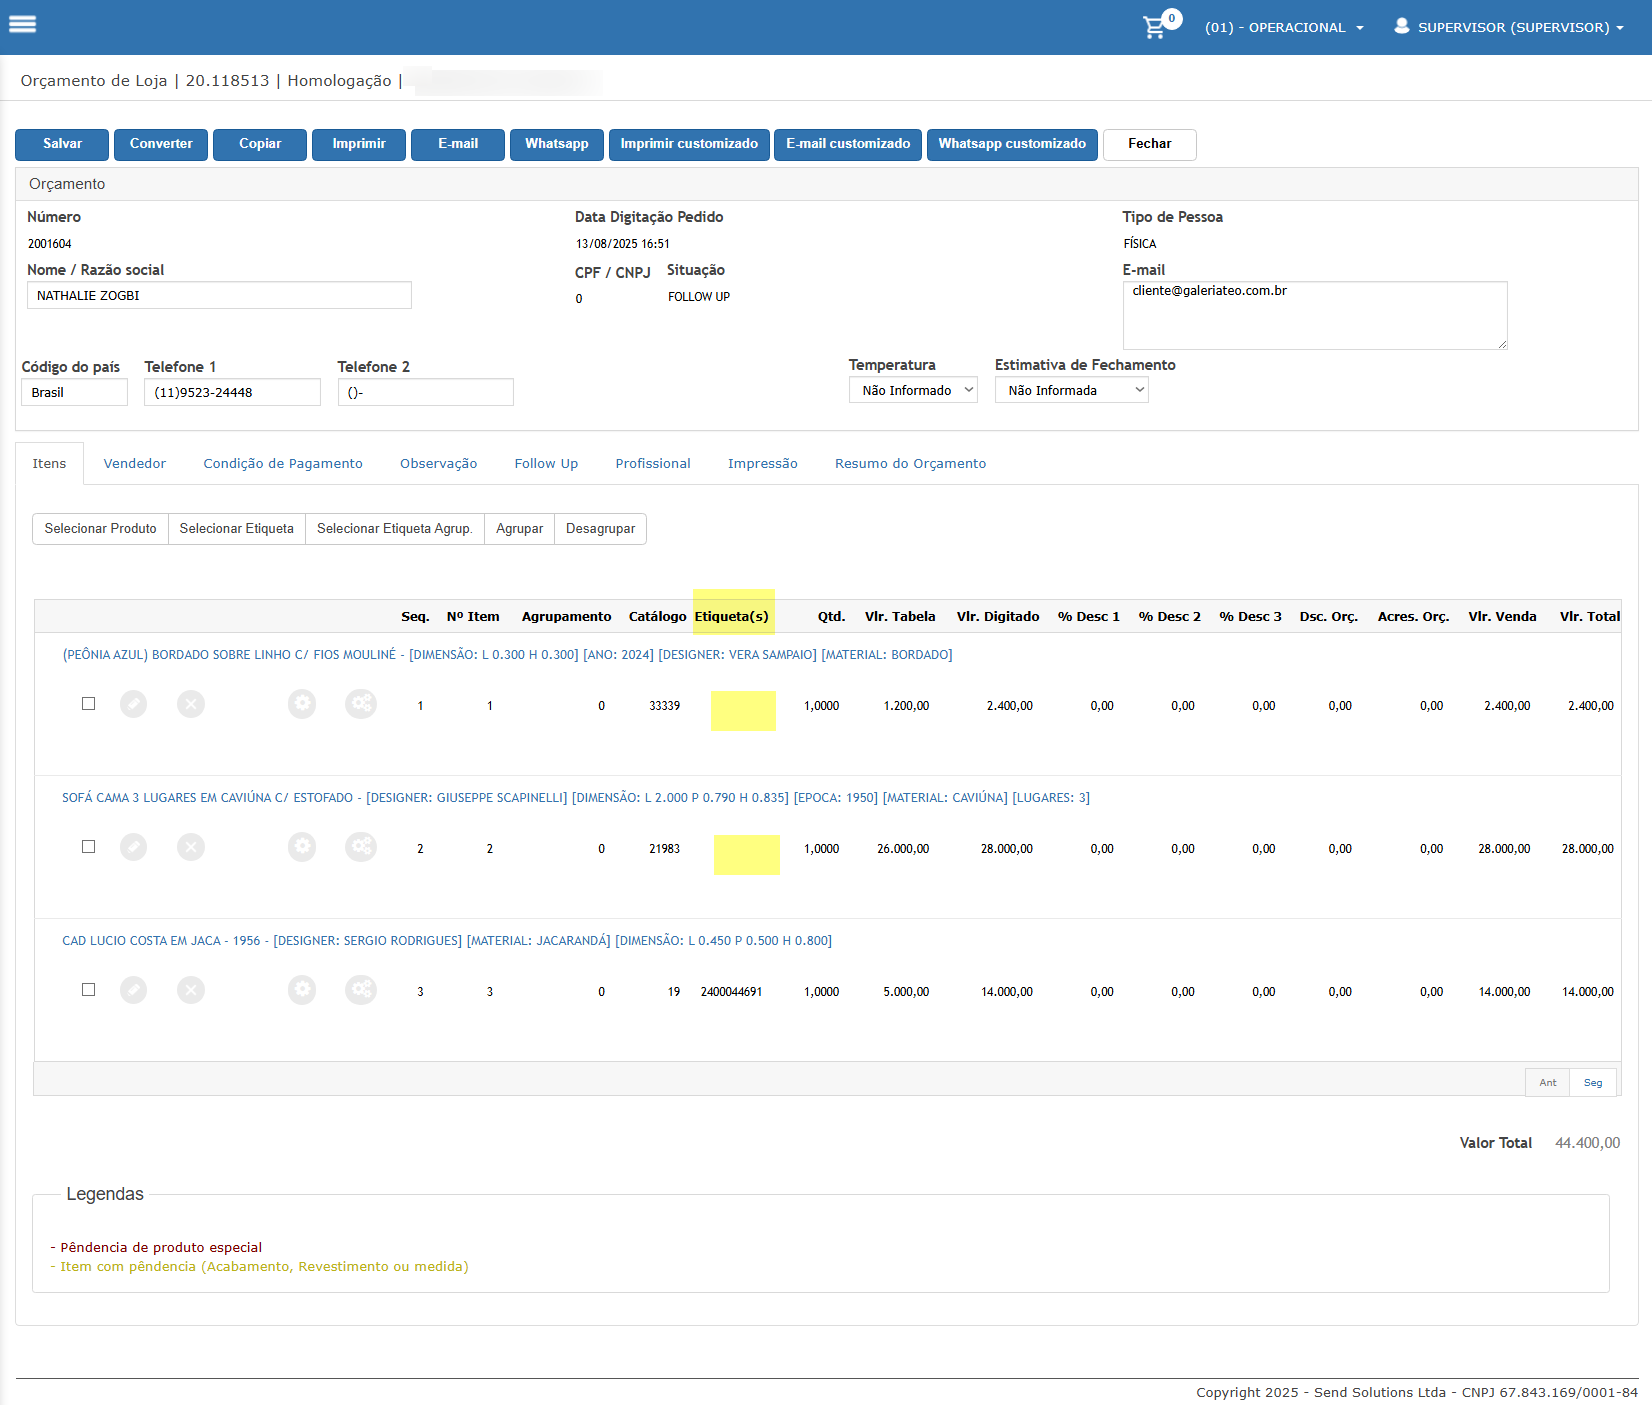1652x1405 pixels.
Task: Click the pencil edit icon for item 1
Action: point(133,705)
